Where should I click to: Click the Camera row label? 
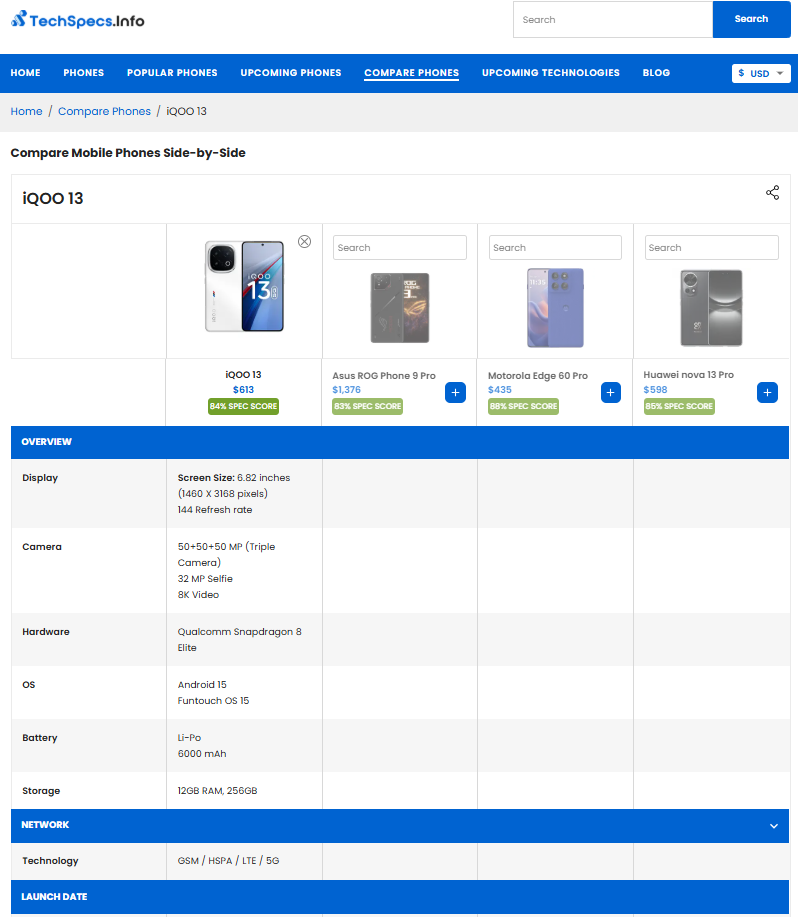click(x=42, y=547)
